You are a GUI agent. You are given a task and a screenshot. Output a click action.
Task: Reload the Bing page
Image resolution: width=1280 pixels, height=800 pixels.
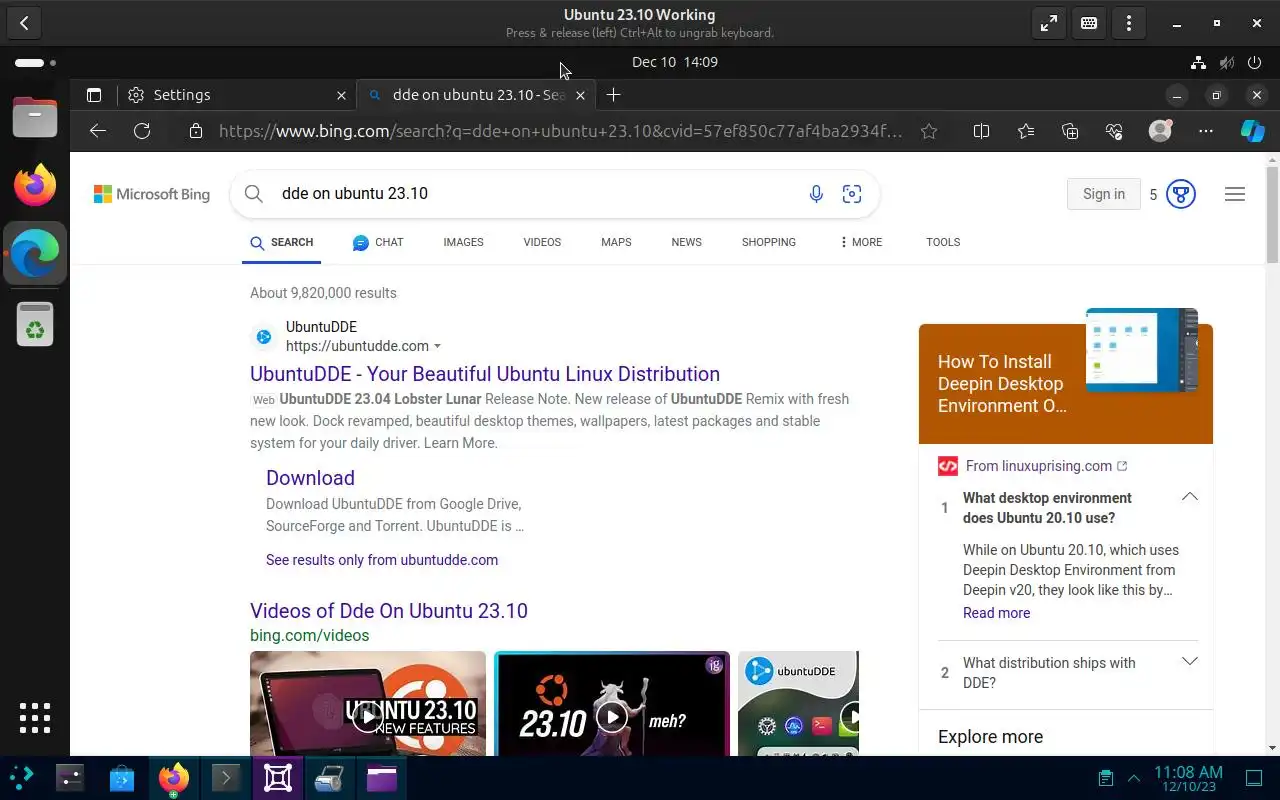pos(142,131)
